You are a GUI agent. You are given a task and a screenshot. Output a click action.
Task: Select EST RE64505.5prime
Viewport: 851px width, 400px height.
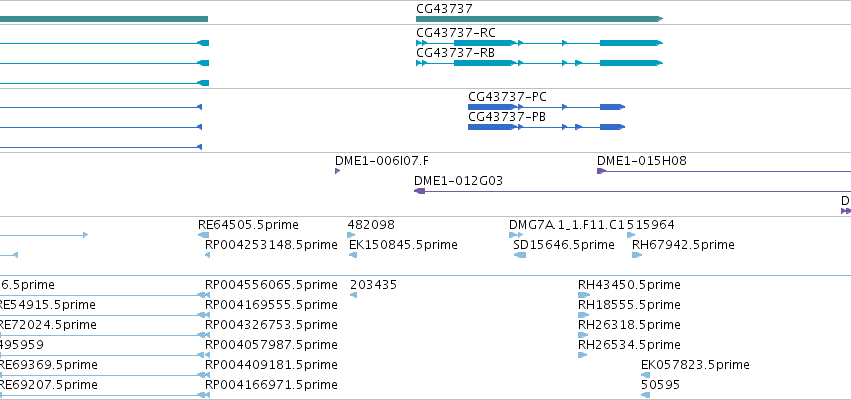click(248, 225)
